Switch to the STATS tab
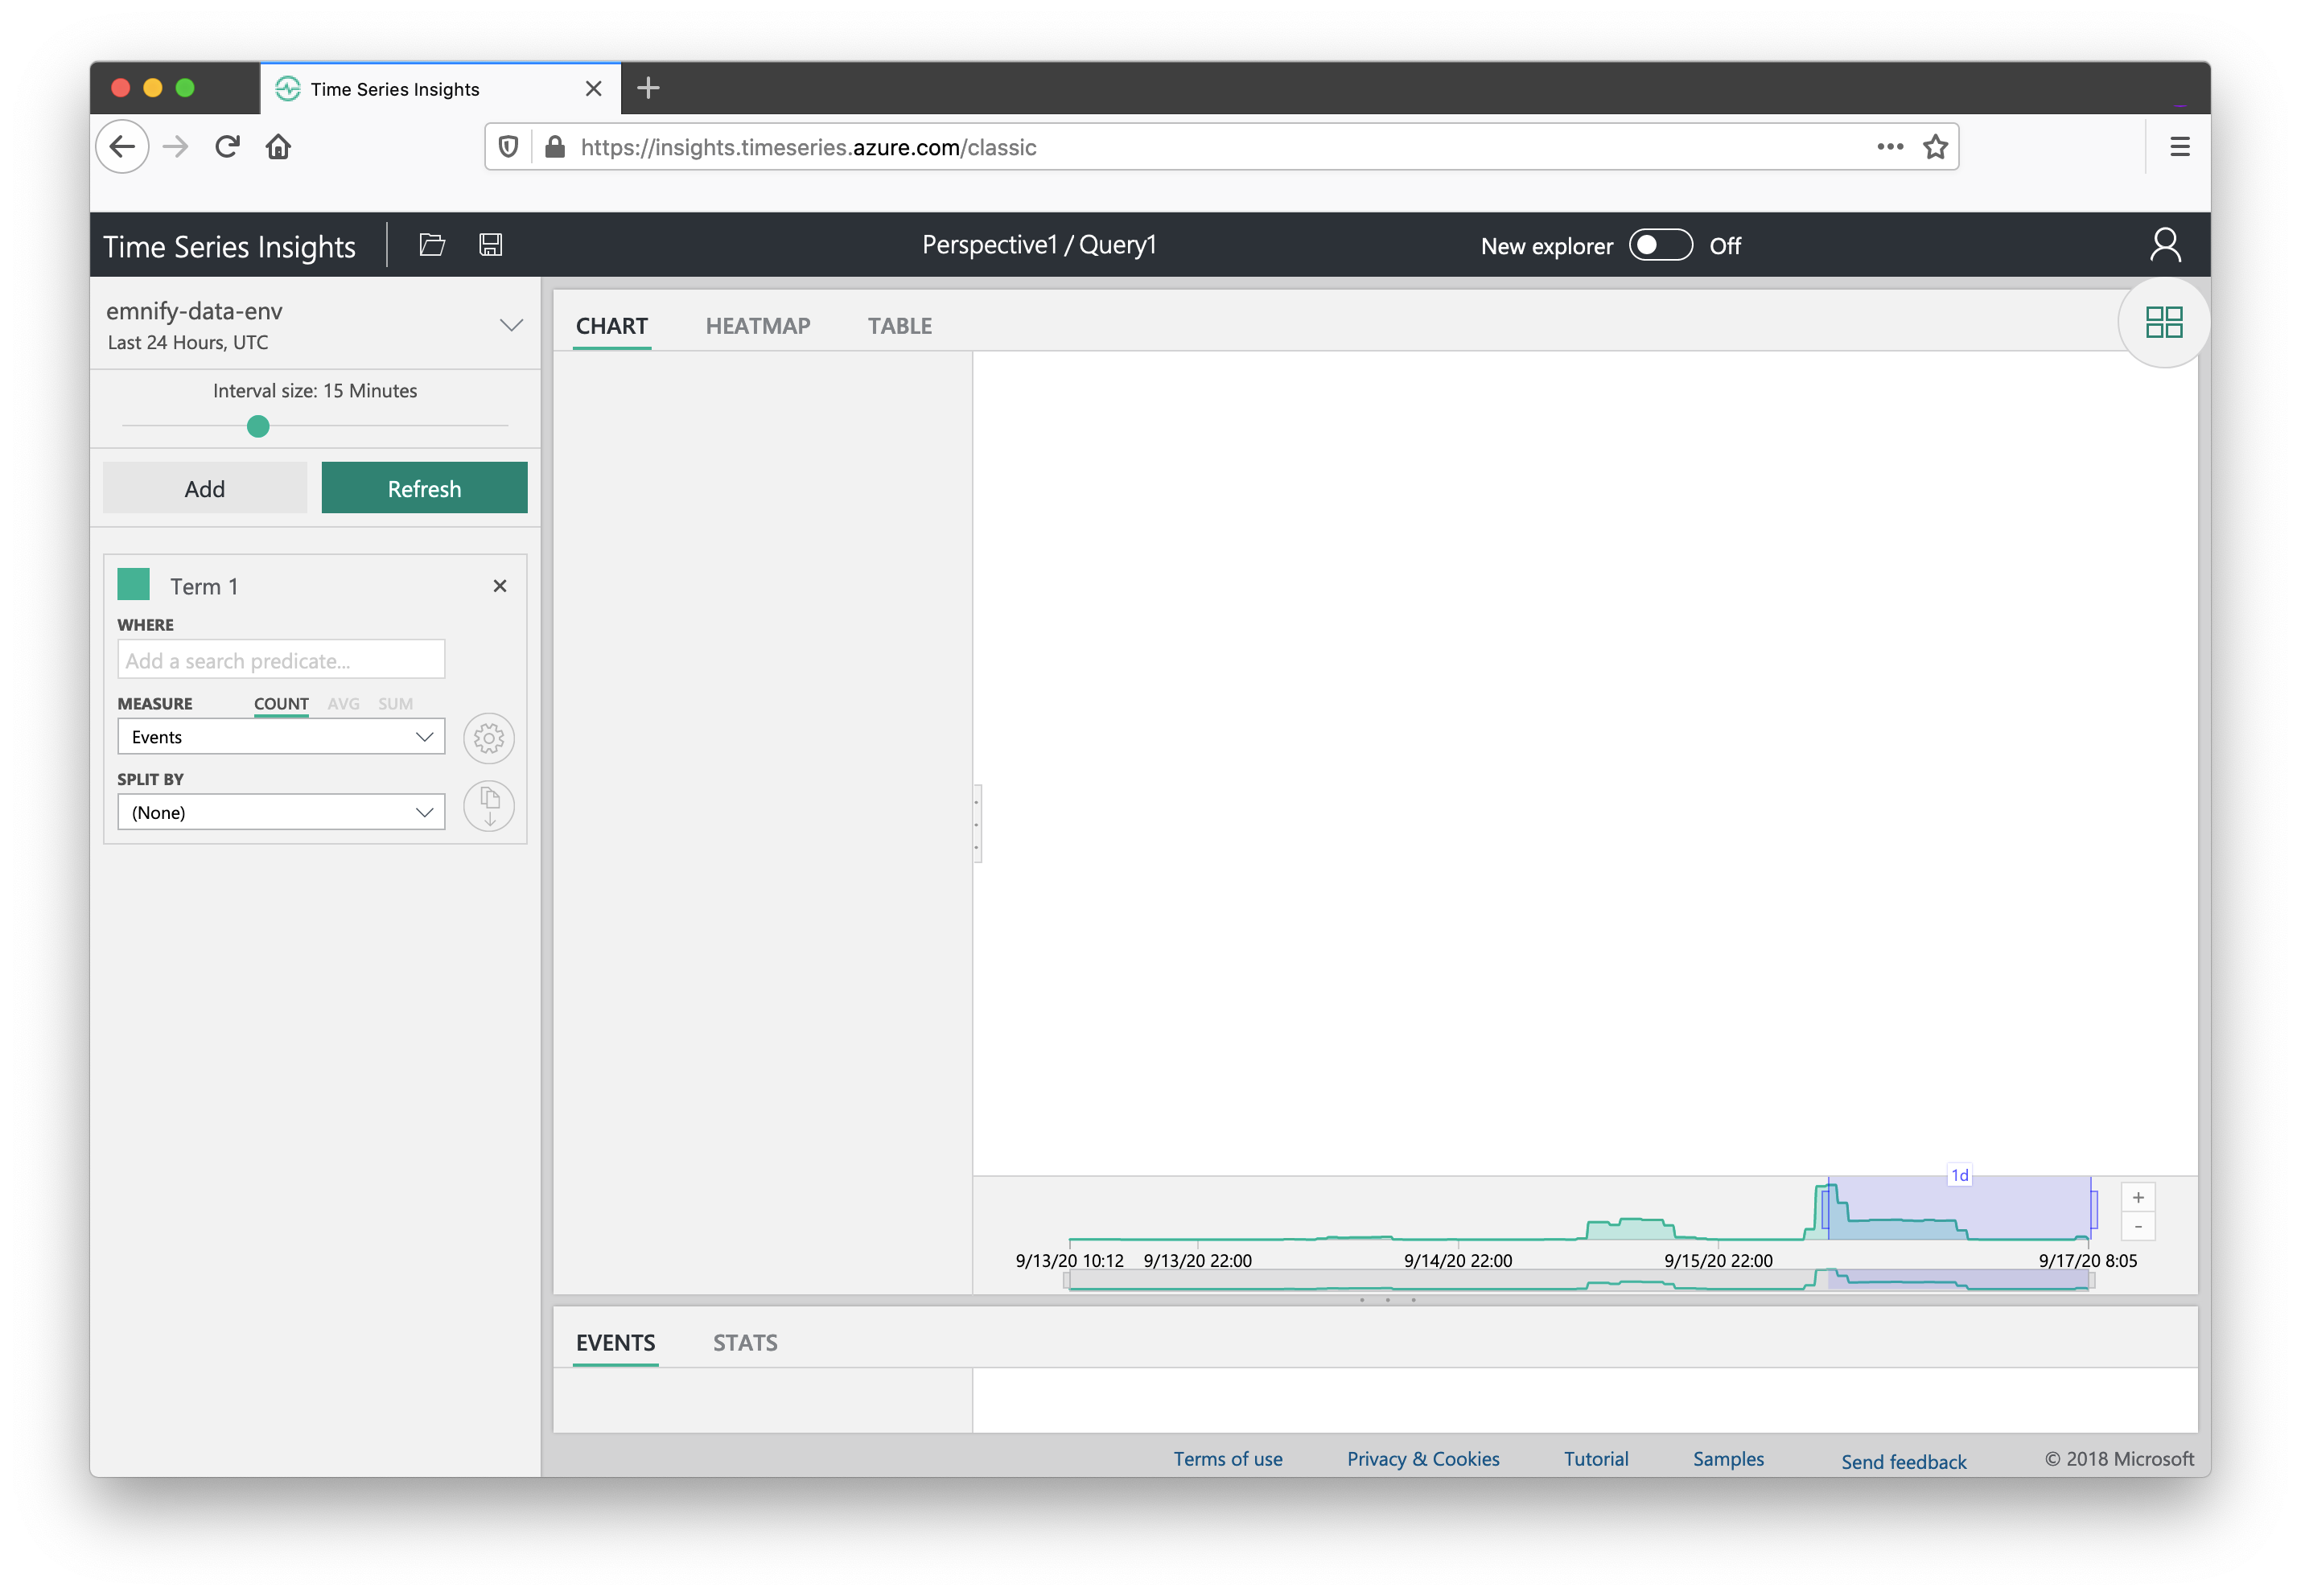Image resolution: width=2301 pixels, height=1596 pixels. tap(744, 1343)
